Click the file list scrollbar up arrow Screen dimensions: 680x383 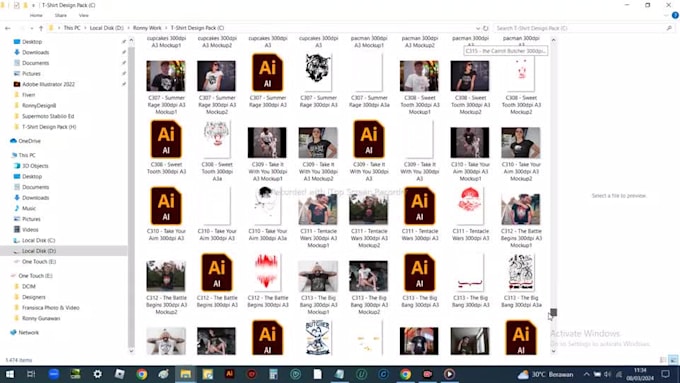553,40
